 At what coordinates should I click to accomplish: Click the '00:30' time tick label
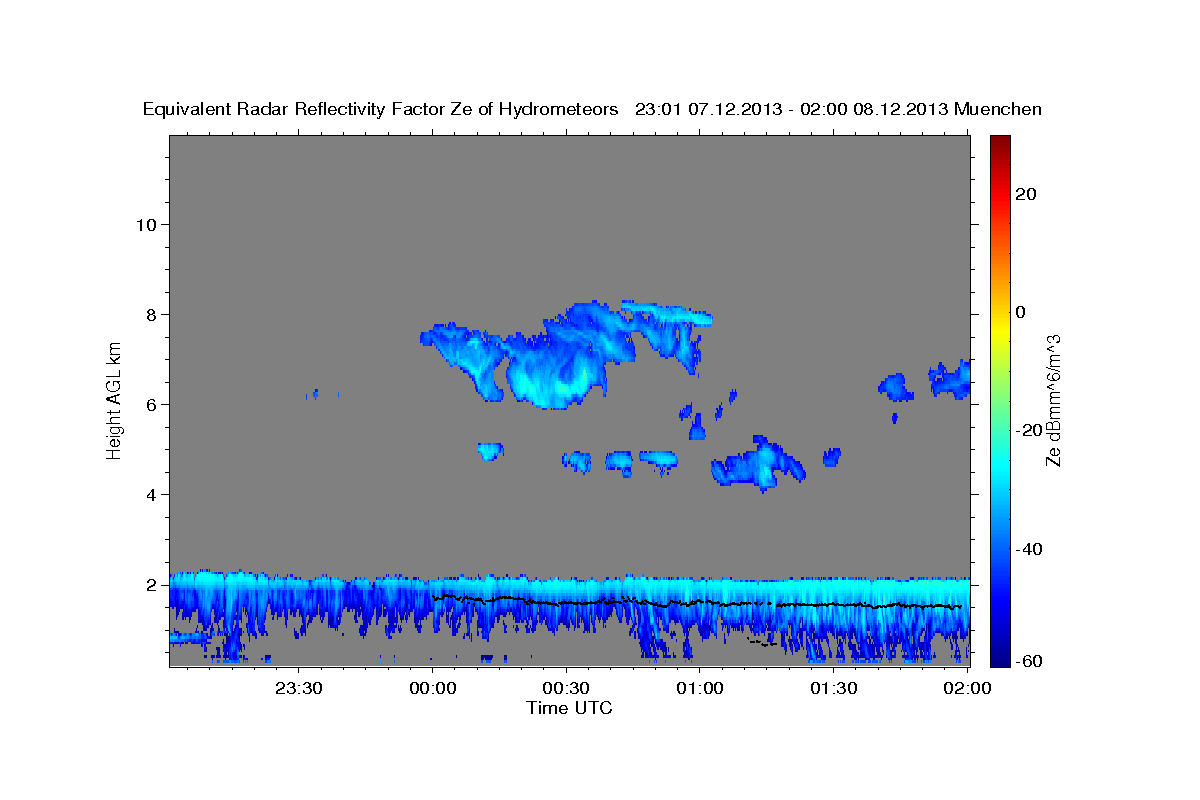[x=566, y=688]
